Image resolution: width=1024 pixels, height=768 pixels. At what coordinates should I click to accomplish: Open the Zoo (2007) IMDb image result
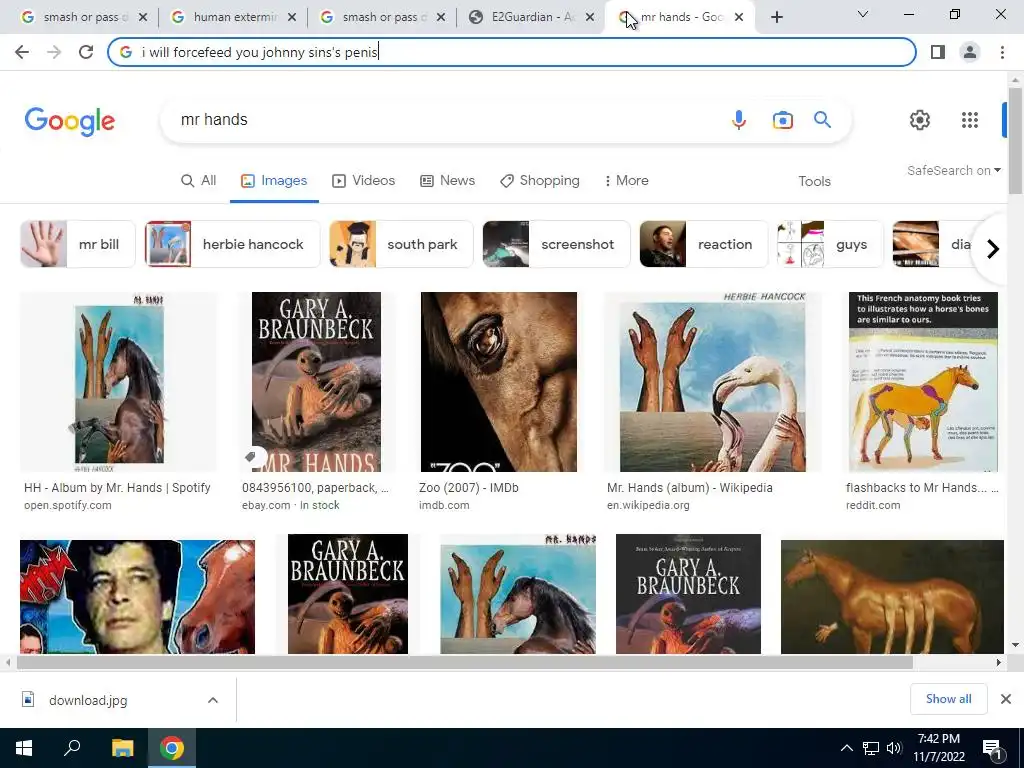pyautogui.click(x=499, y=382)
